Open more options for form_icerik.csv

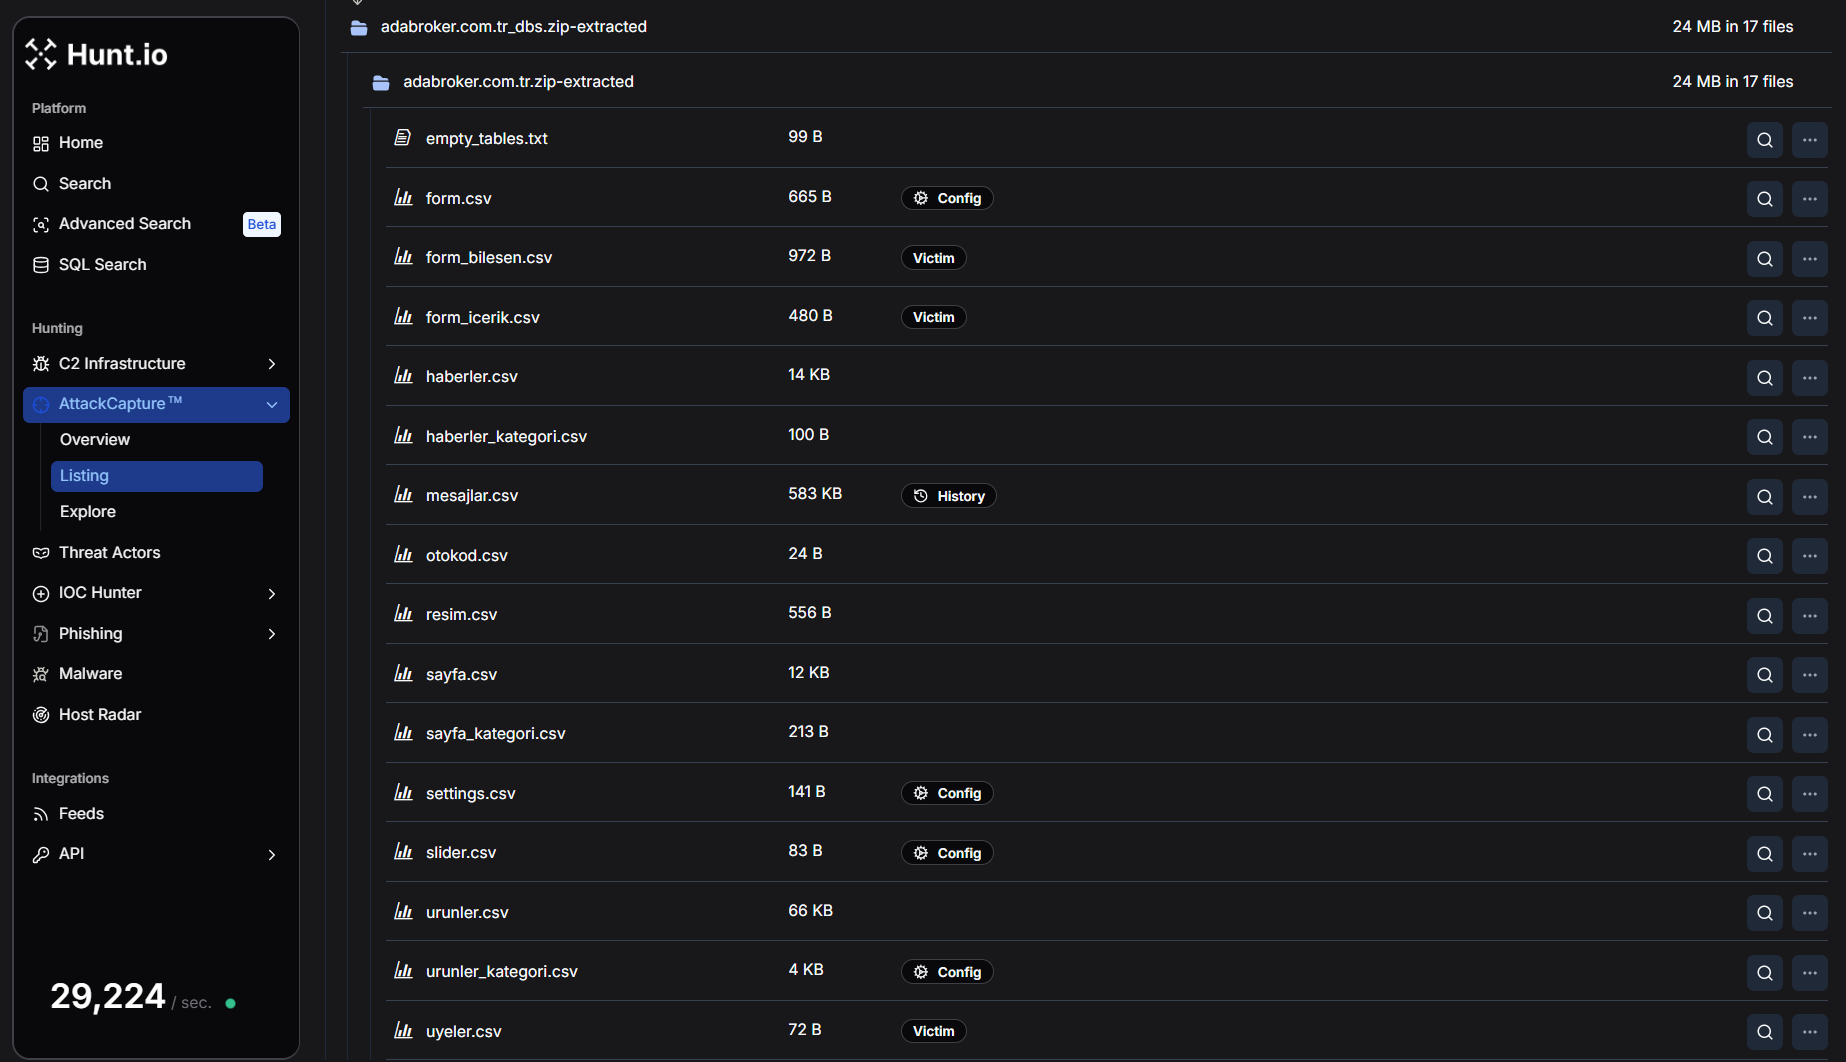(1810, 318)
